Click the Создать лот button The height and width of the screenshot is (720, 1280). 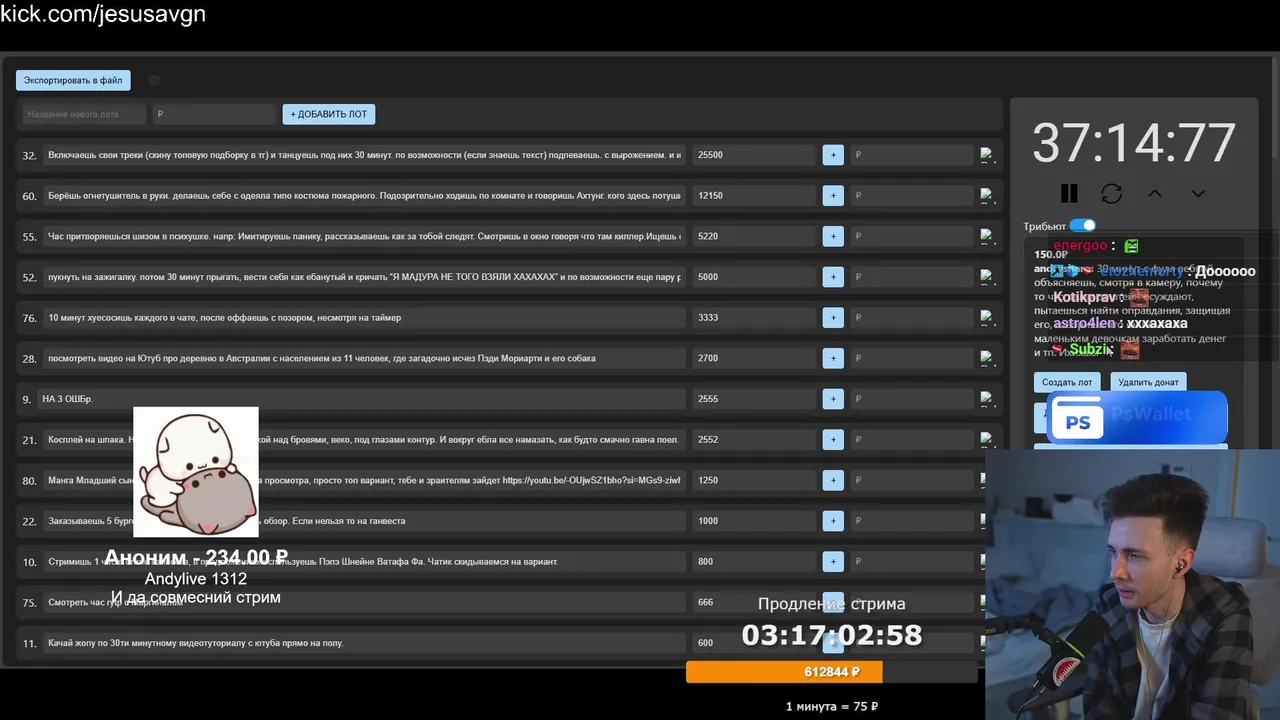(1067, 382)
